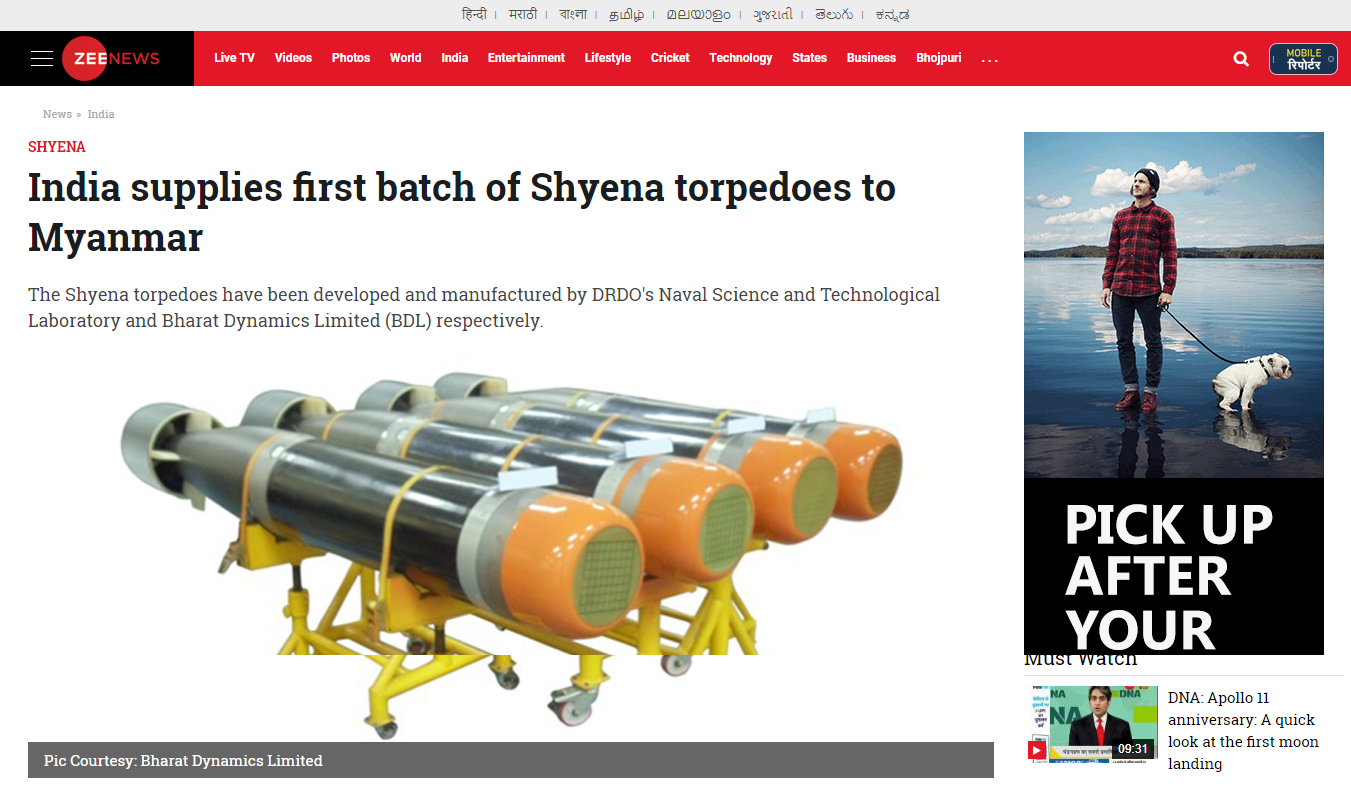Go to the Videos section
Viewport: 1351px width, 788px height.
tap(293, 58)
